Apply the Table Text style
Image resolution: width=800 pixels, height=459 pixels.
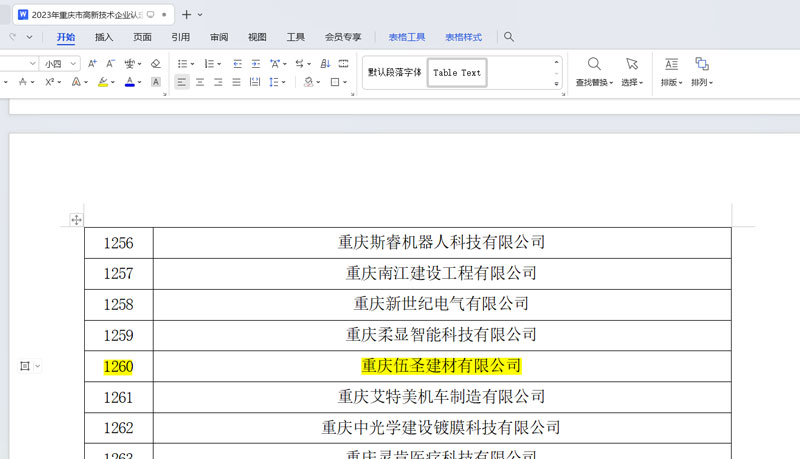(x=457, y=73)
